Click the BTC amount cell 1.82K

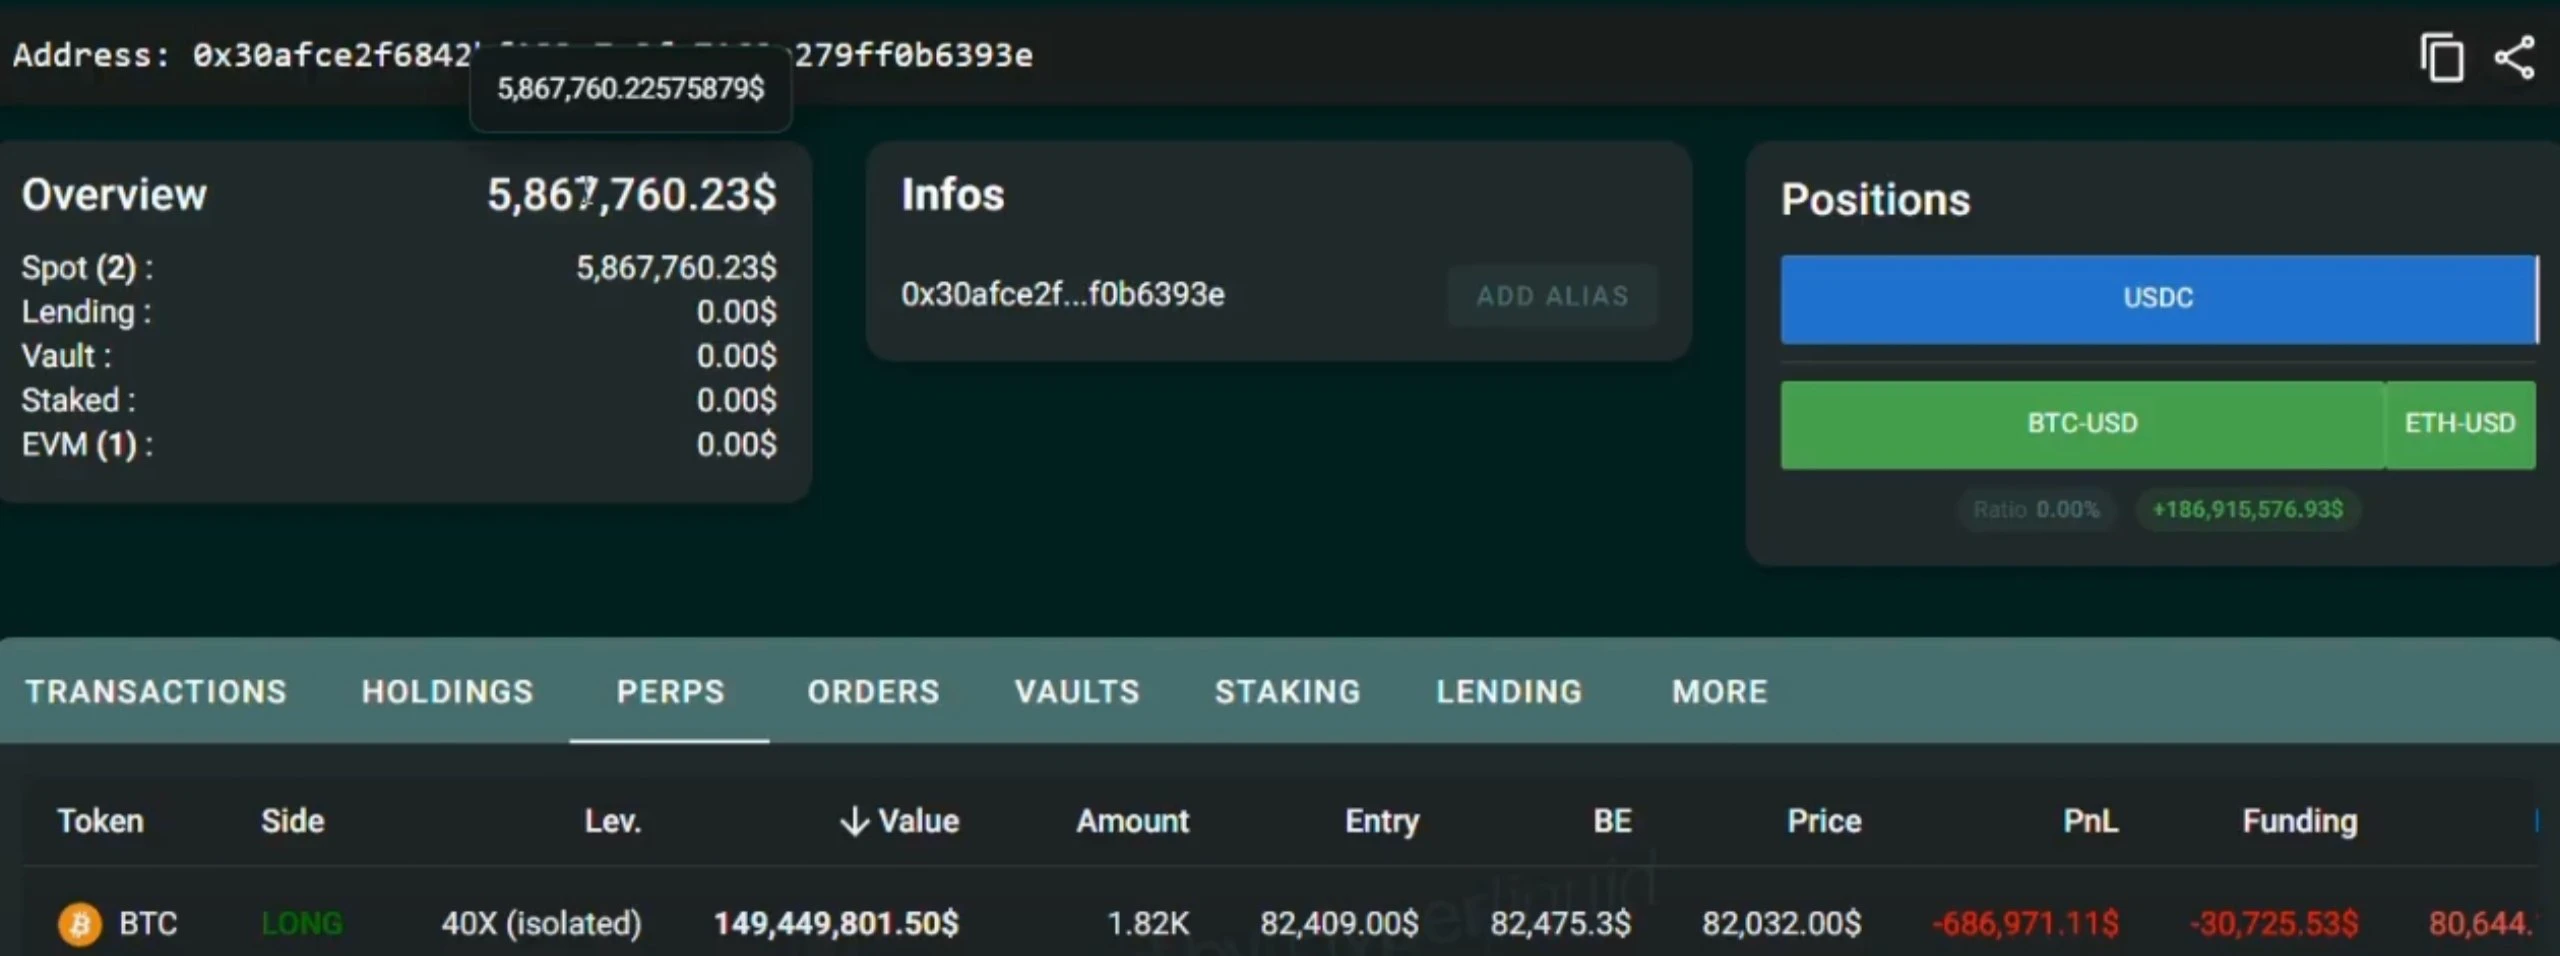(1148, 923)
